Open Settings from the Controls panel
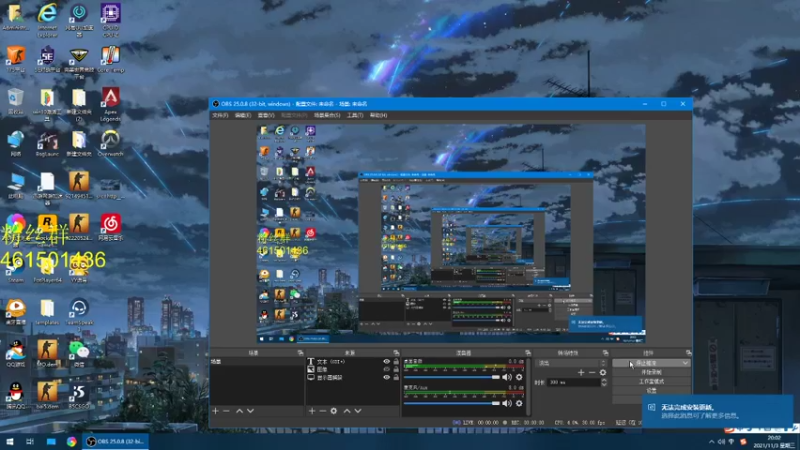 (x=652, y=390)
